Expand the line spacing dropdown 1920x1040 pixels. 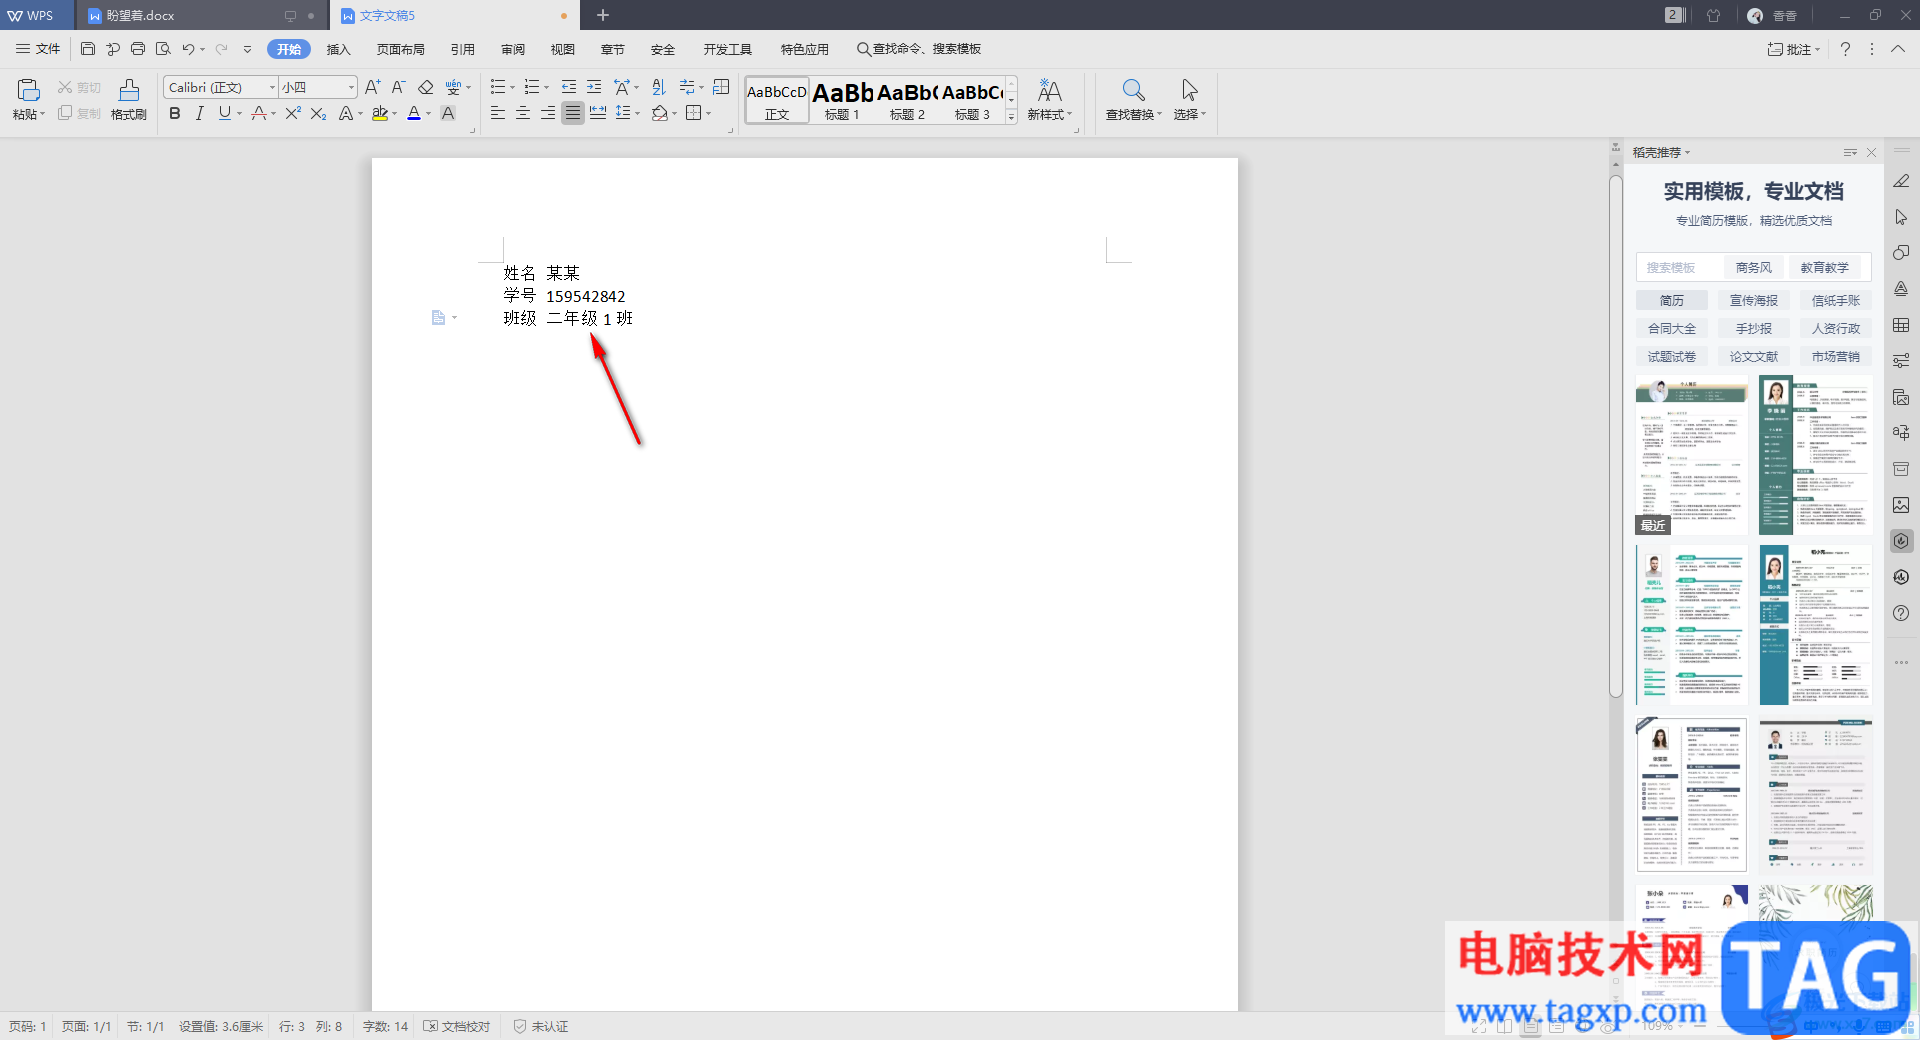[x=638, y=114]
